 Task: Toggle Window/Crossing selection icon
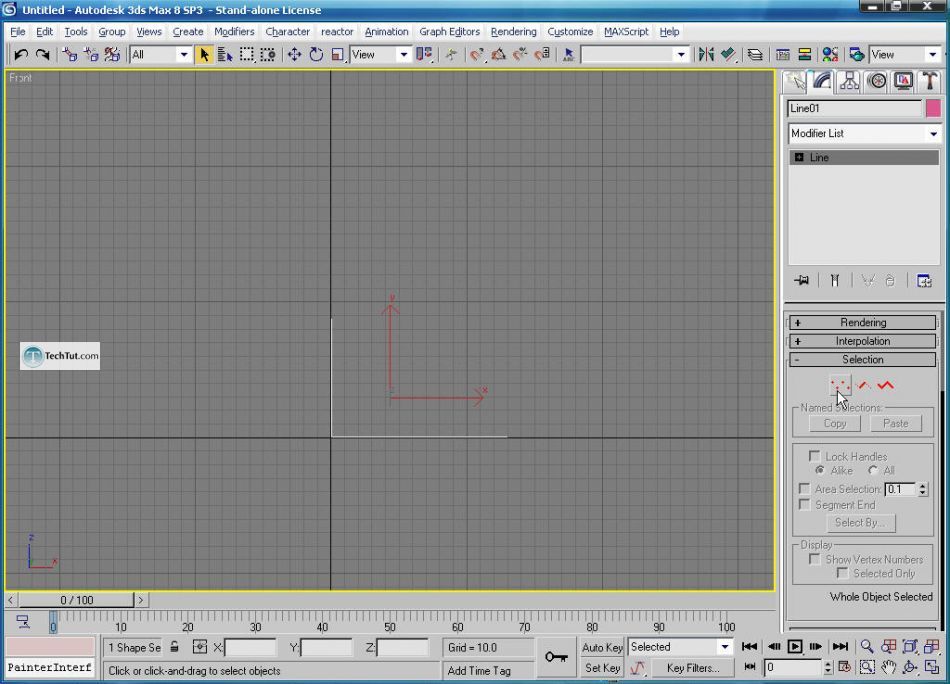point(268,55)
